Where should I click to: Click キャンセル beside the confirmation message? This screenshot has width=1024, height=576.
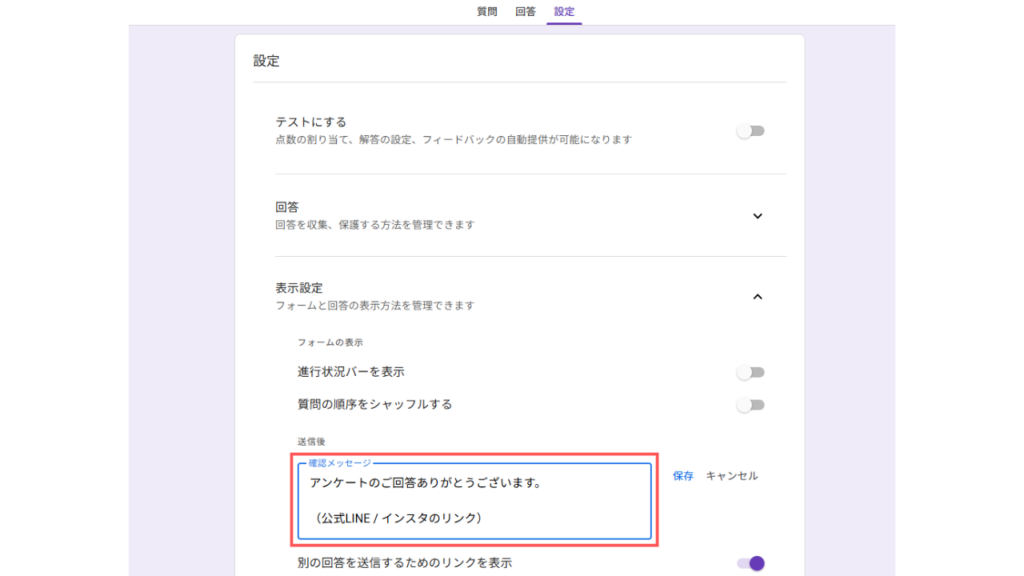coord(732,476)
